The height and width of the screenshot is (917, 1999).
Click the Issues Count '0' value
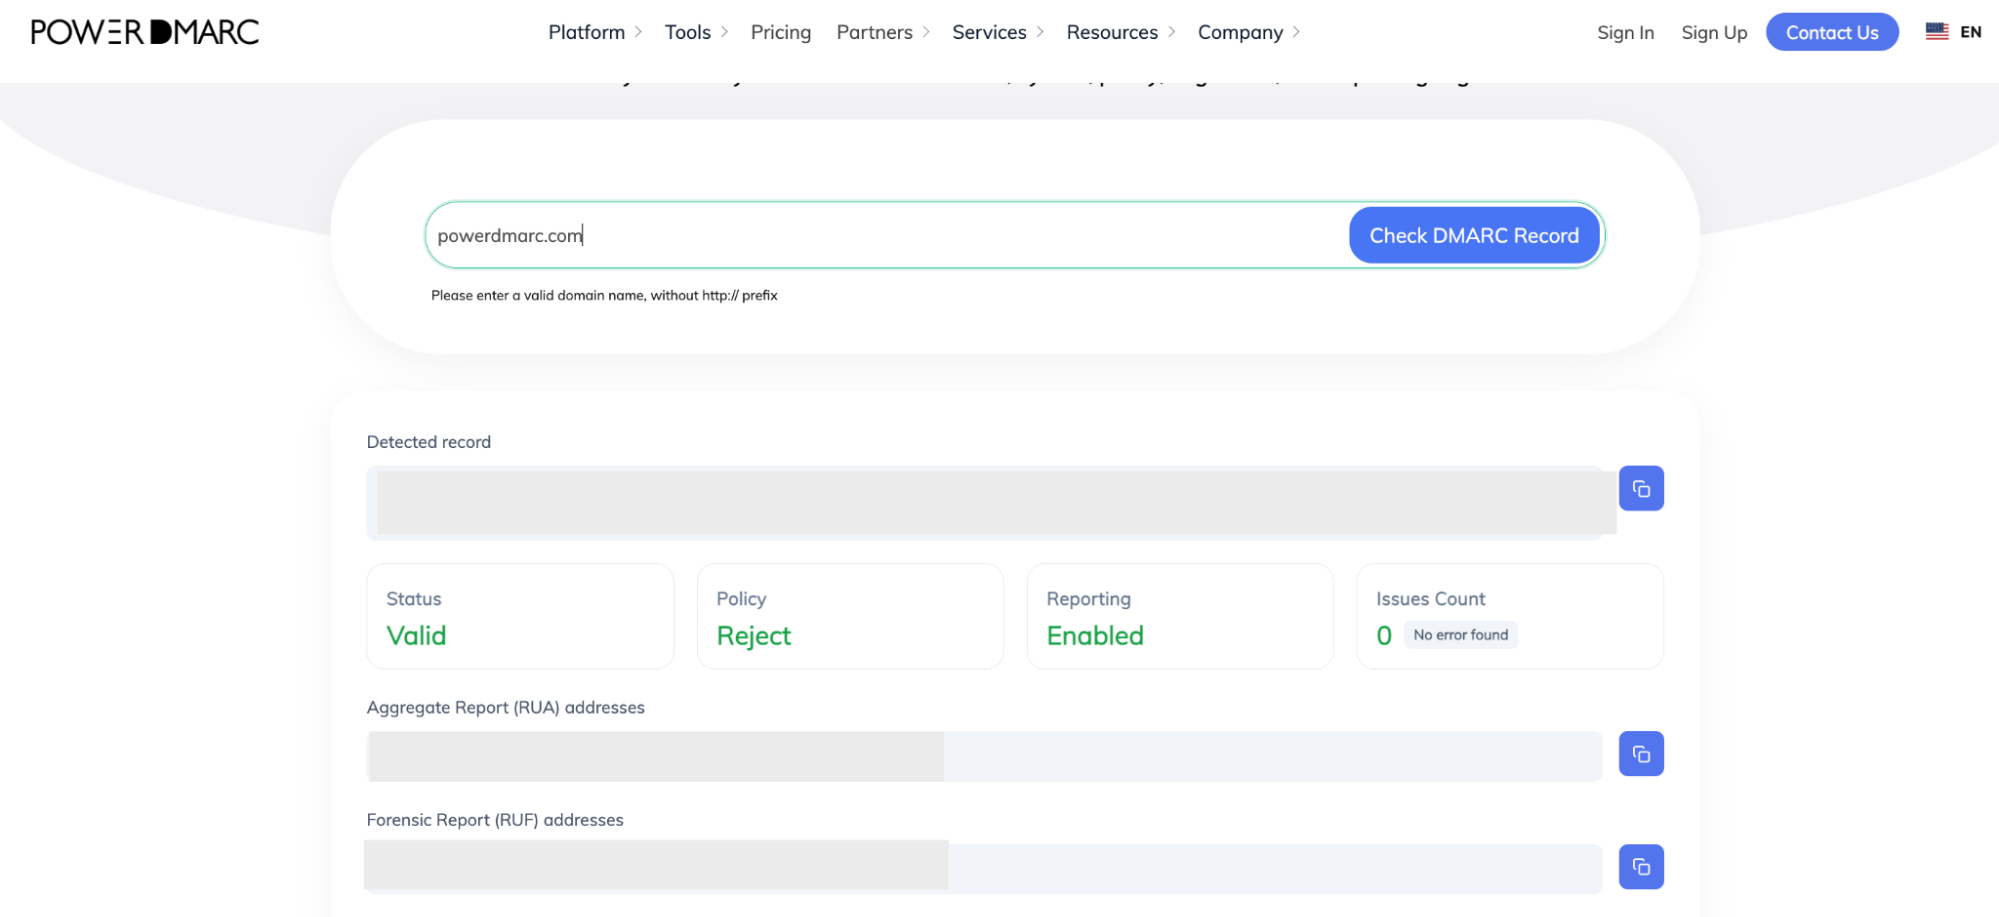coord(1384,636)
